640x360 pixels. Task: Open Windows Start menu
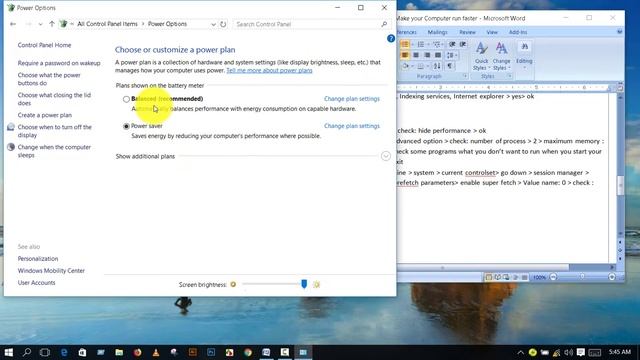tap(9, 352)
